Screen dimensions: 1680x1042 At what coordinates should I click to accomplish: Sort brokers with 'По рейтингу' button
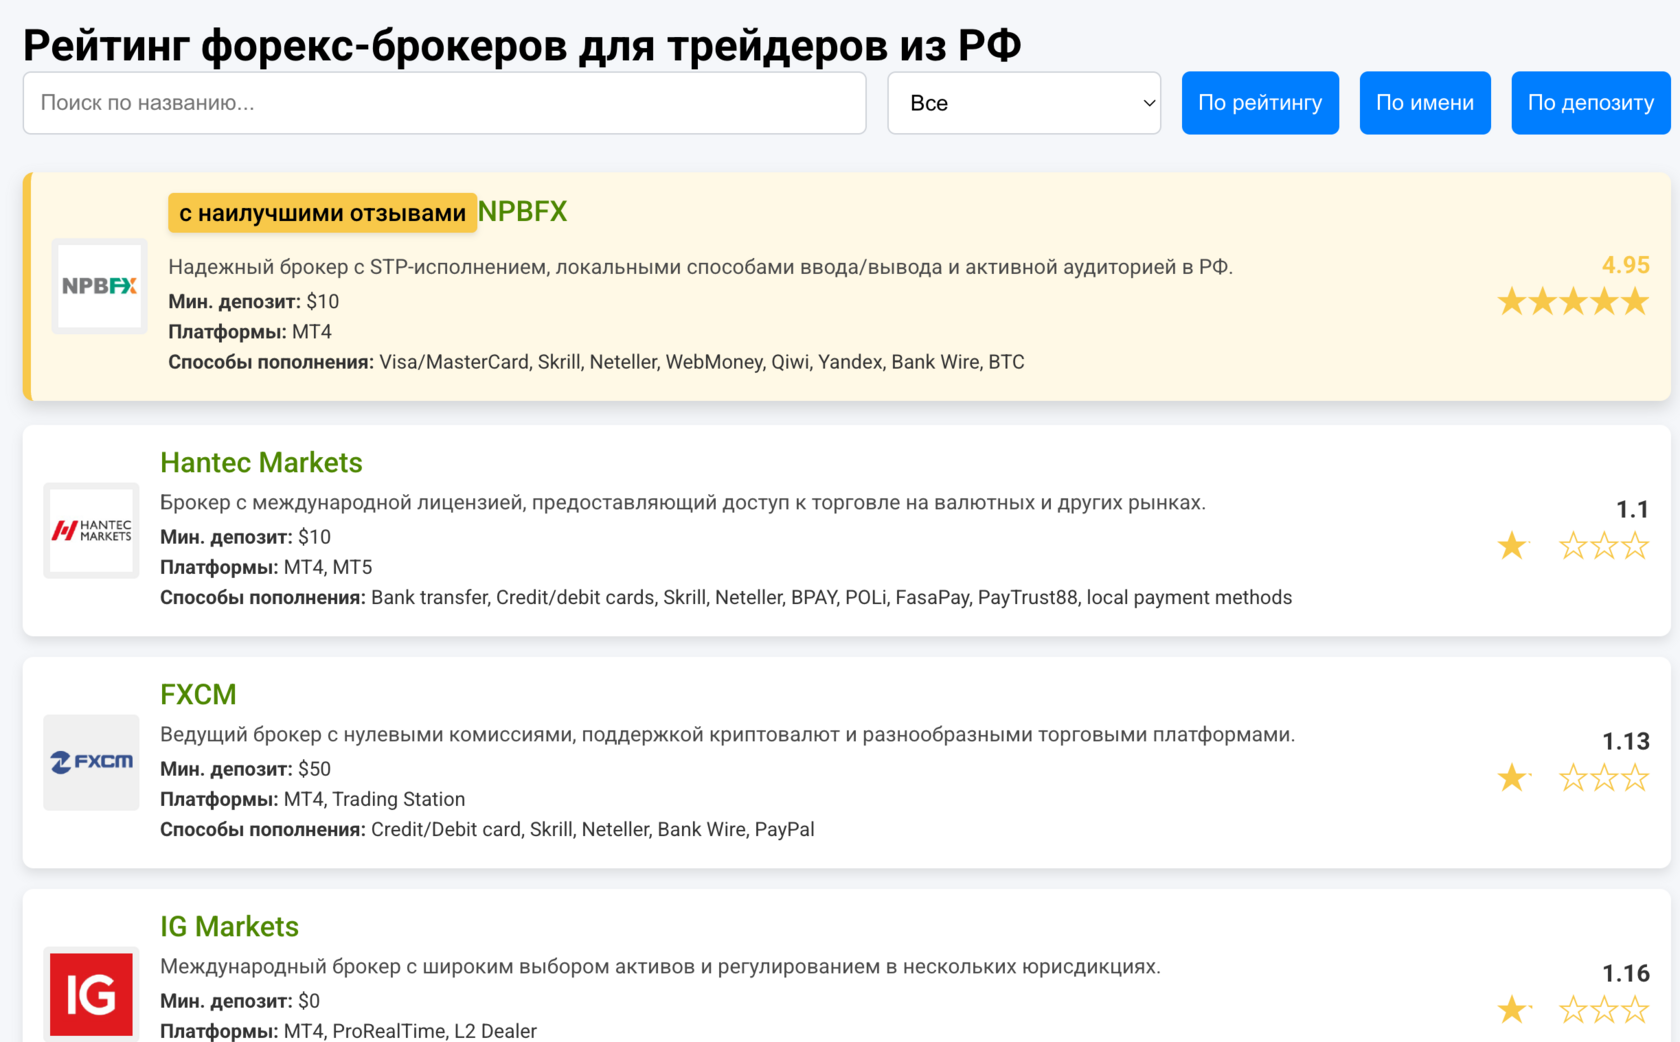(1260, 103)
